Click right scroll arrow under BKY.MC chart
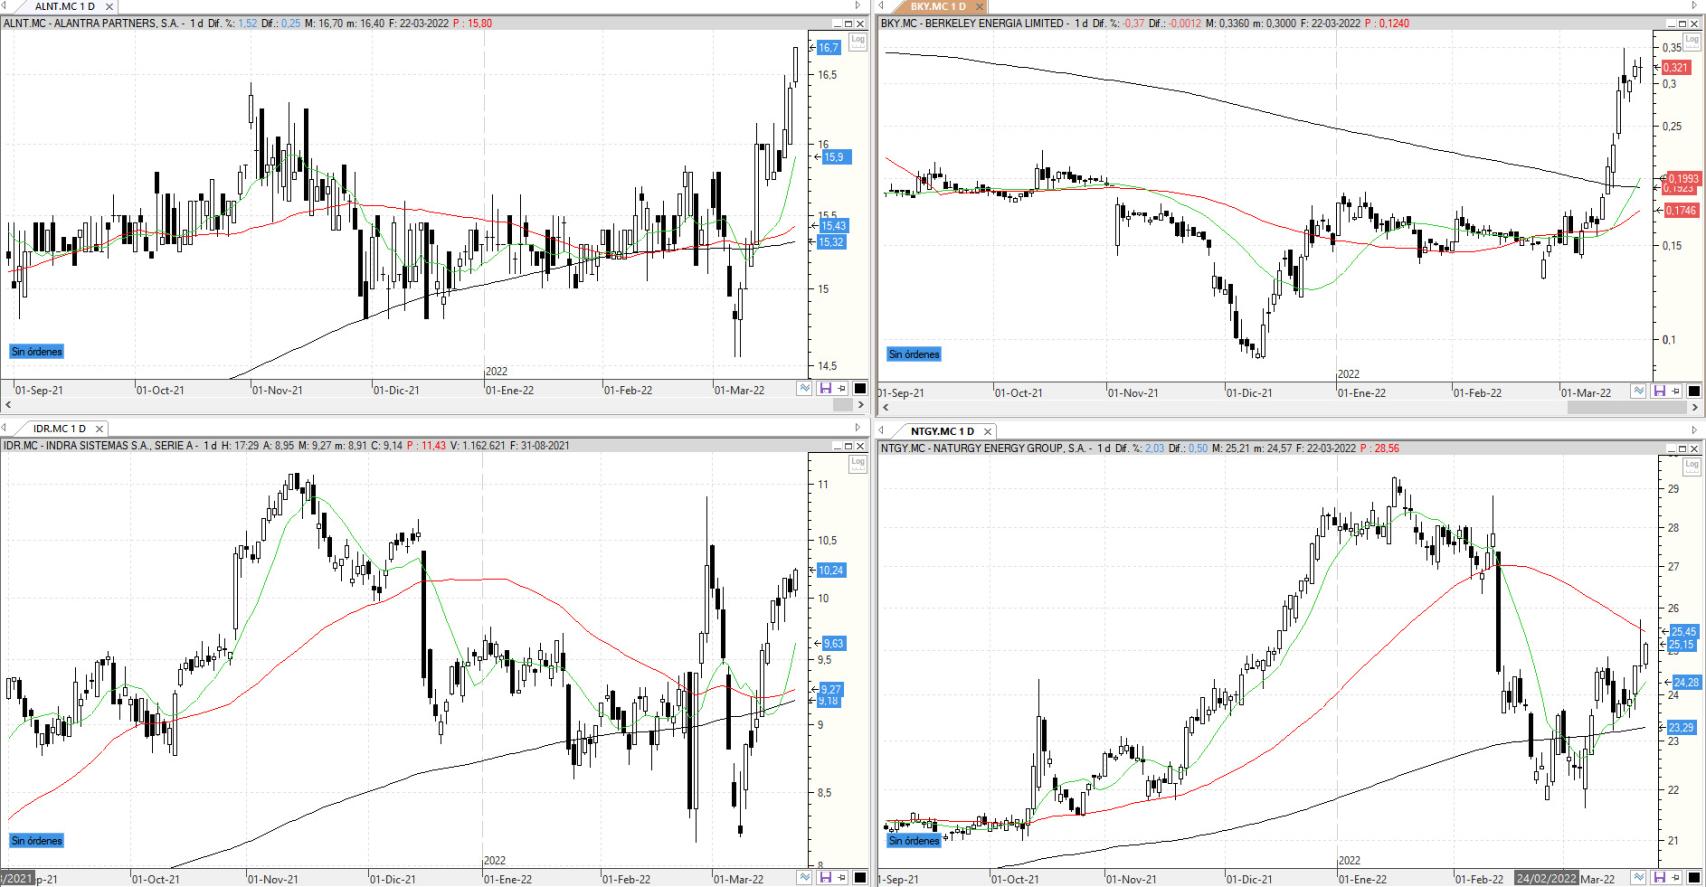This screenshot has height=887, width=1706. pyautogui.click(x=1694, y=407)
